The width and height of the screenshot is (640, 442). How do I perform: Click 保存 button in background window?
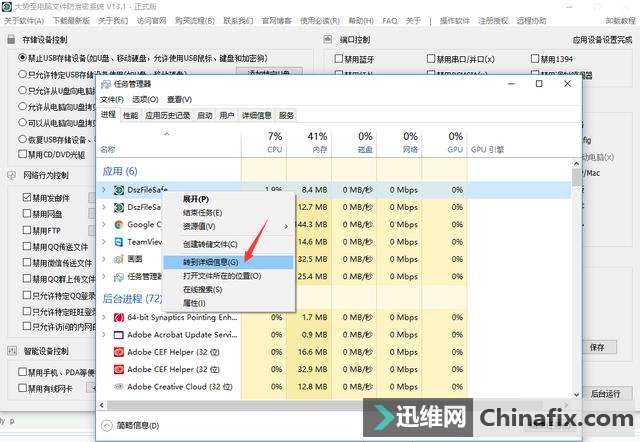point(597,347)
